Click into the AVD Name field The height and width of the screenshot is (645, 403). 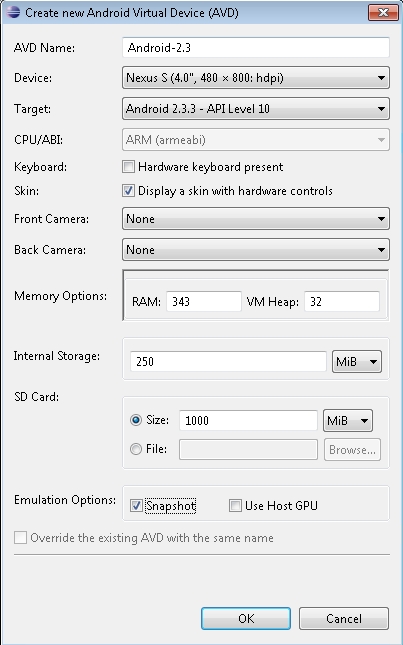pyautogui.click(x=256, y=48)
